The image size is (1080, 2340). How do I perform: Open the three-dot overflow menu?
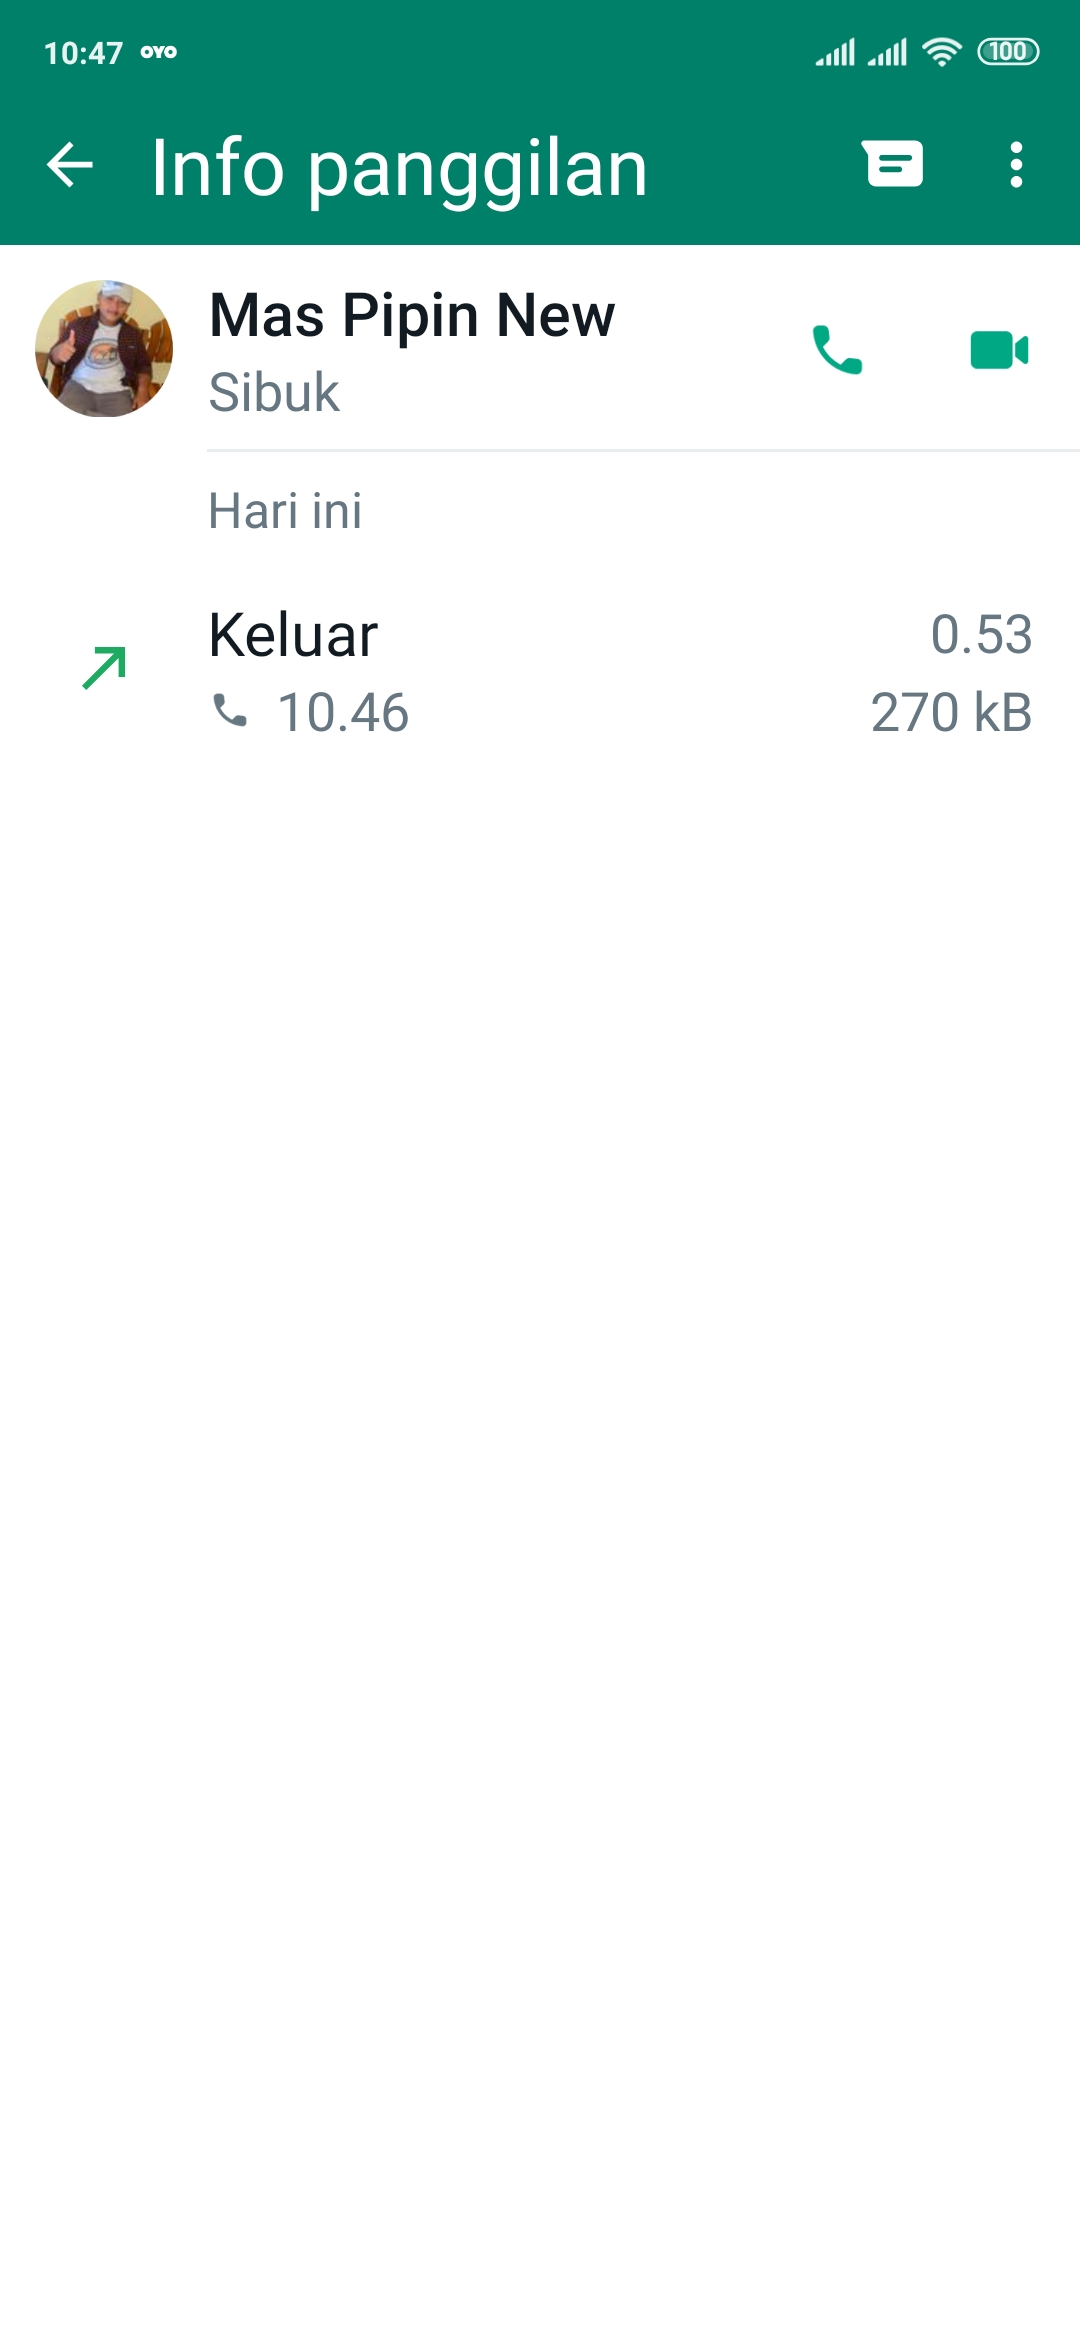1016,165
